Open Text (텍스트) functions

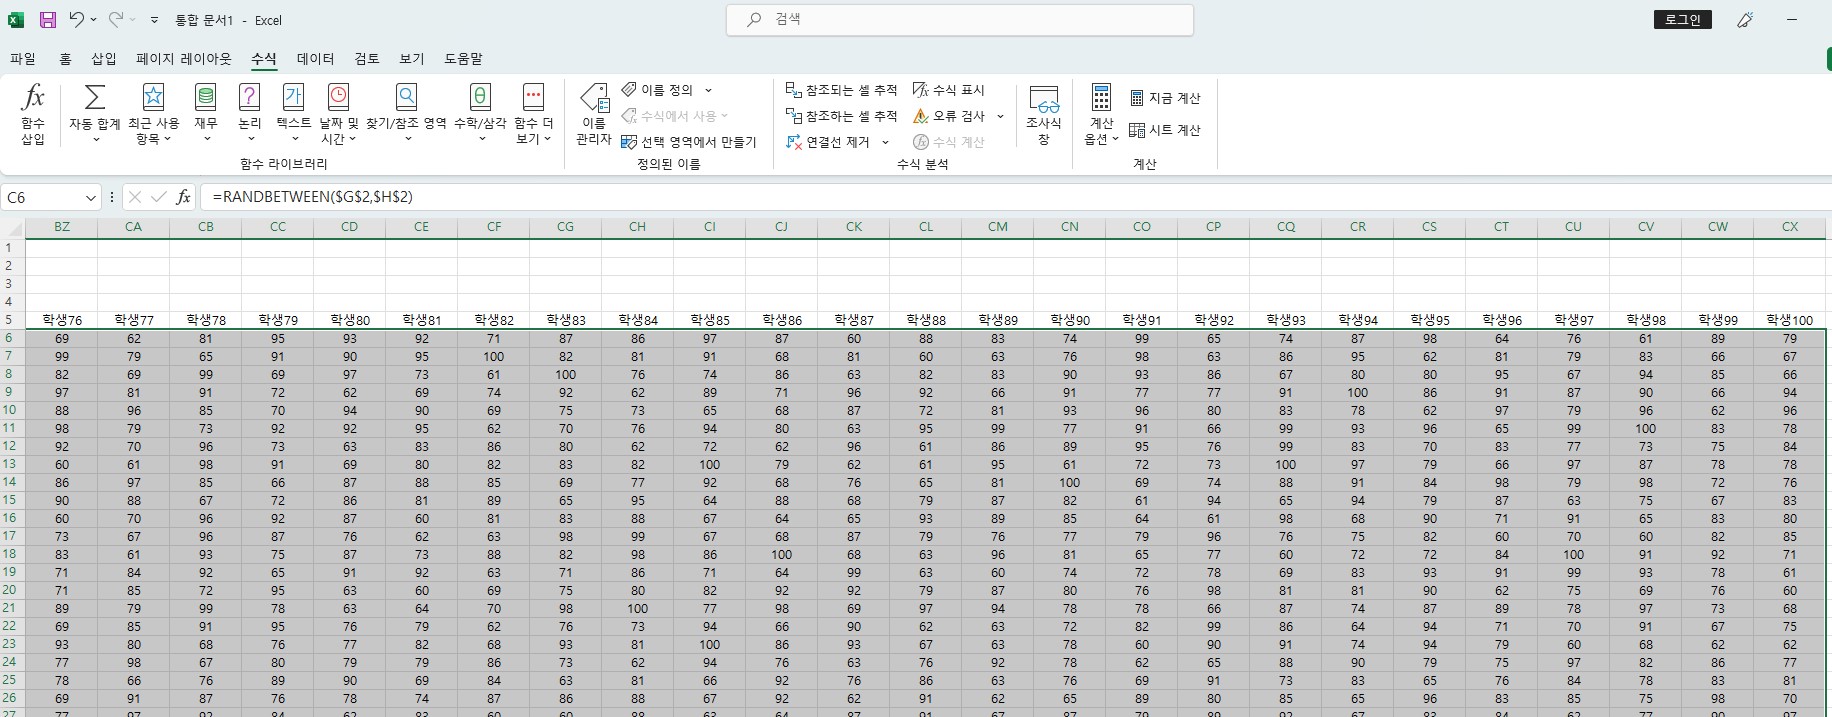pyautogui.click(x=293, y=114)
